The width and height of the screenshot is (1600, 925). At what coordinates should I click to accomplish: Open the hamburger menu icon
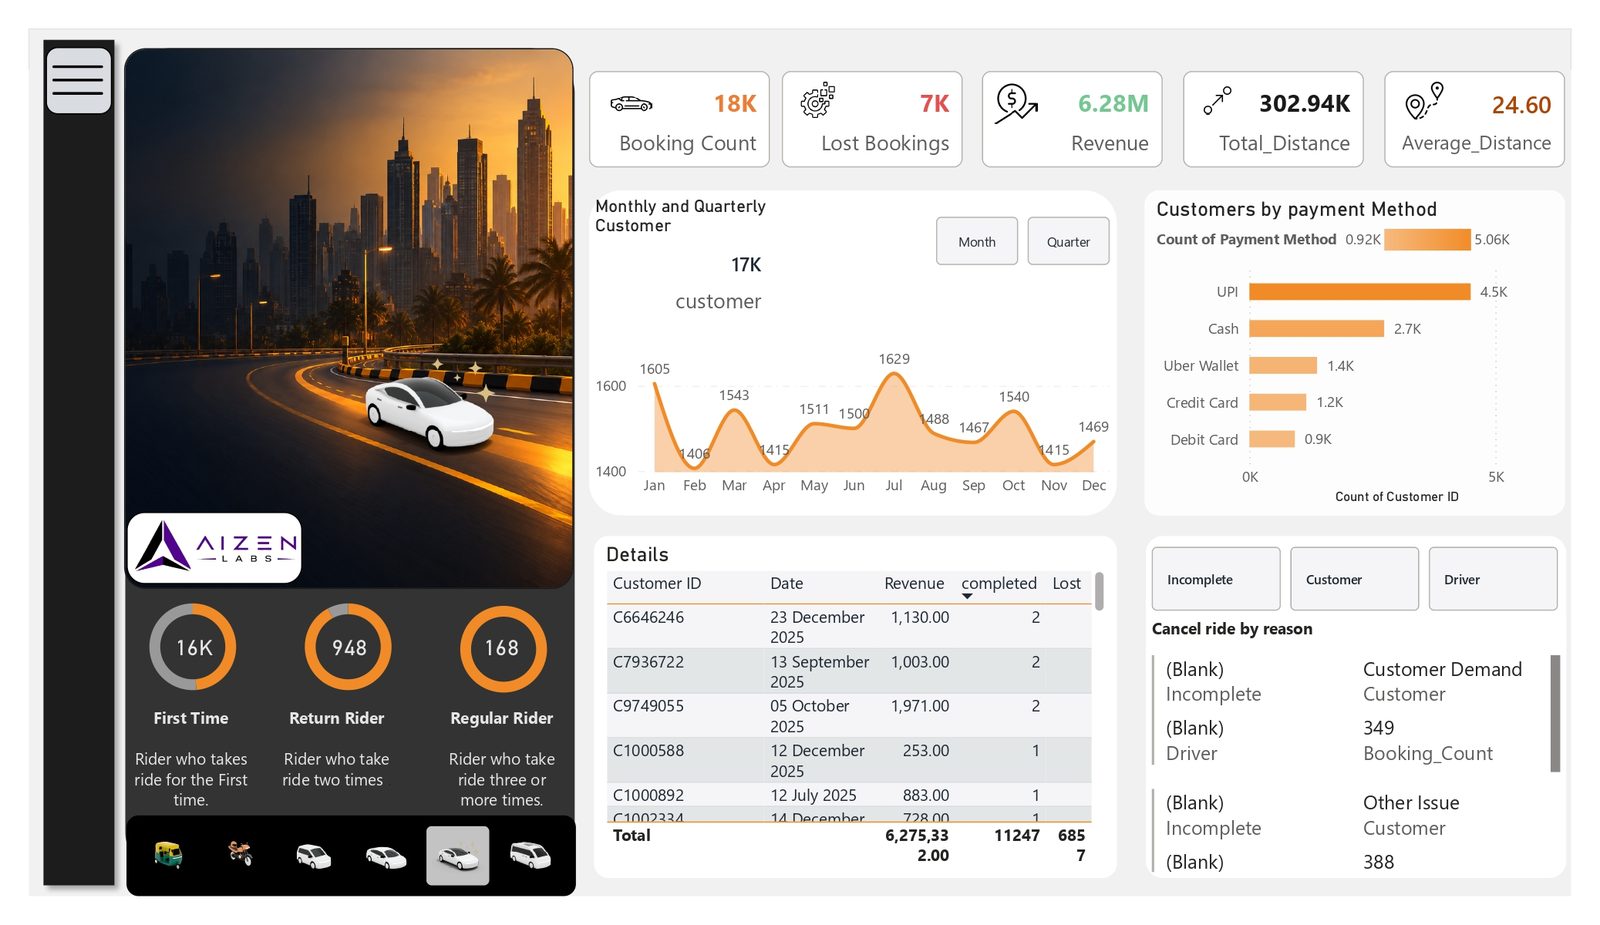coord(78,80)
